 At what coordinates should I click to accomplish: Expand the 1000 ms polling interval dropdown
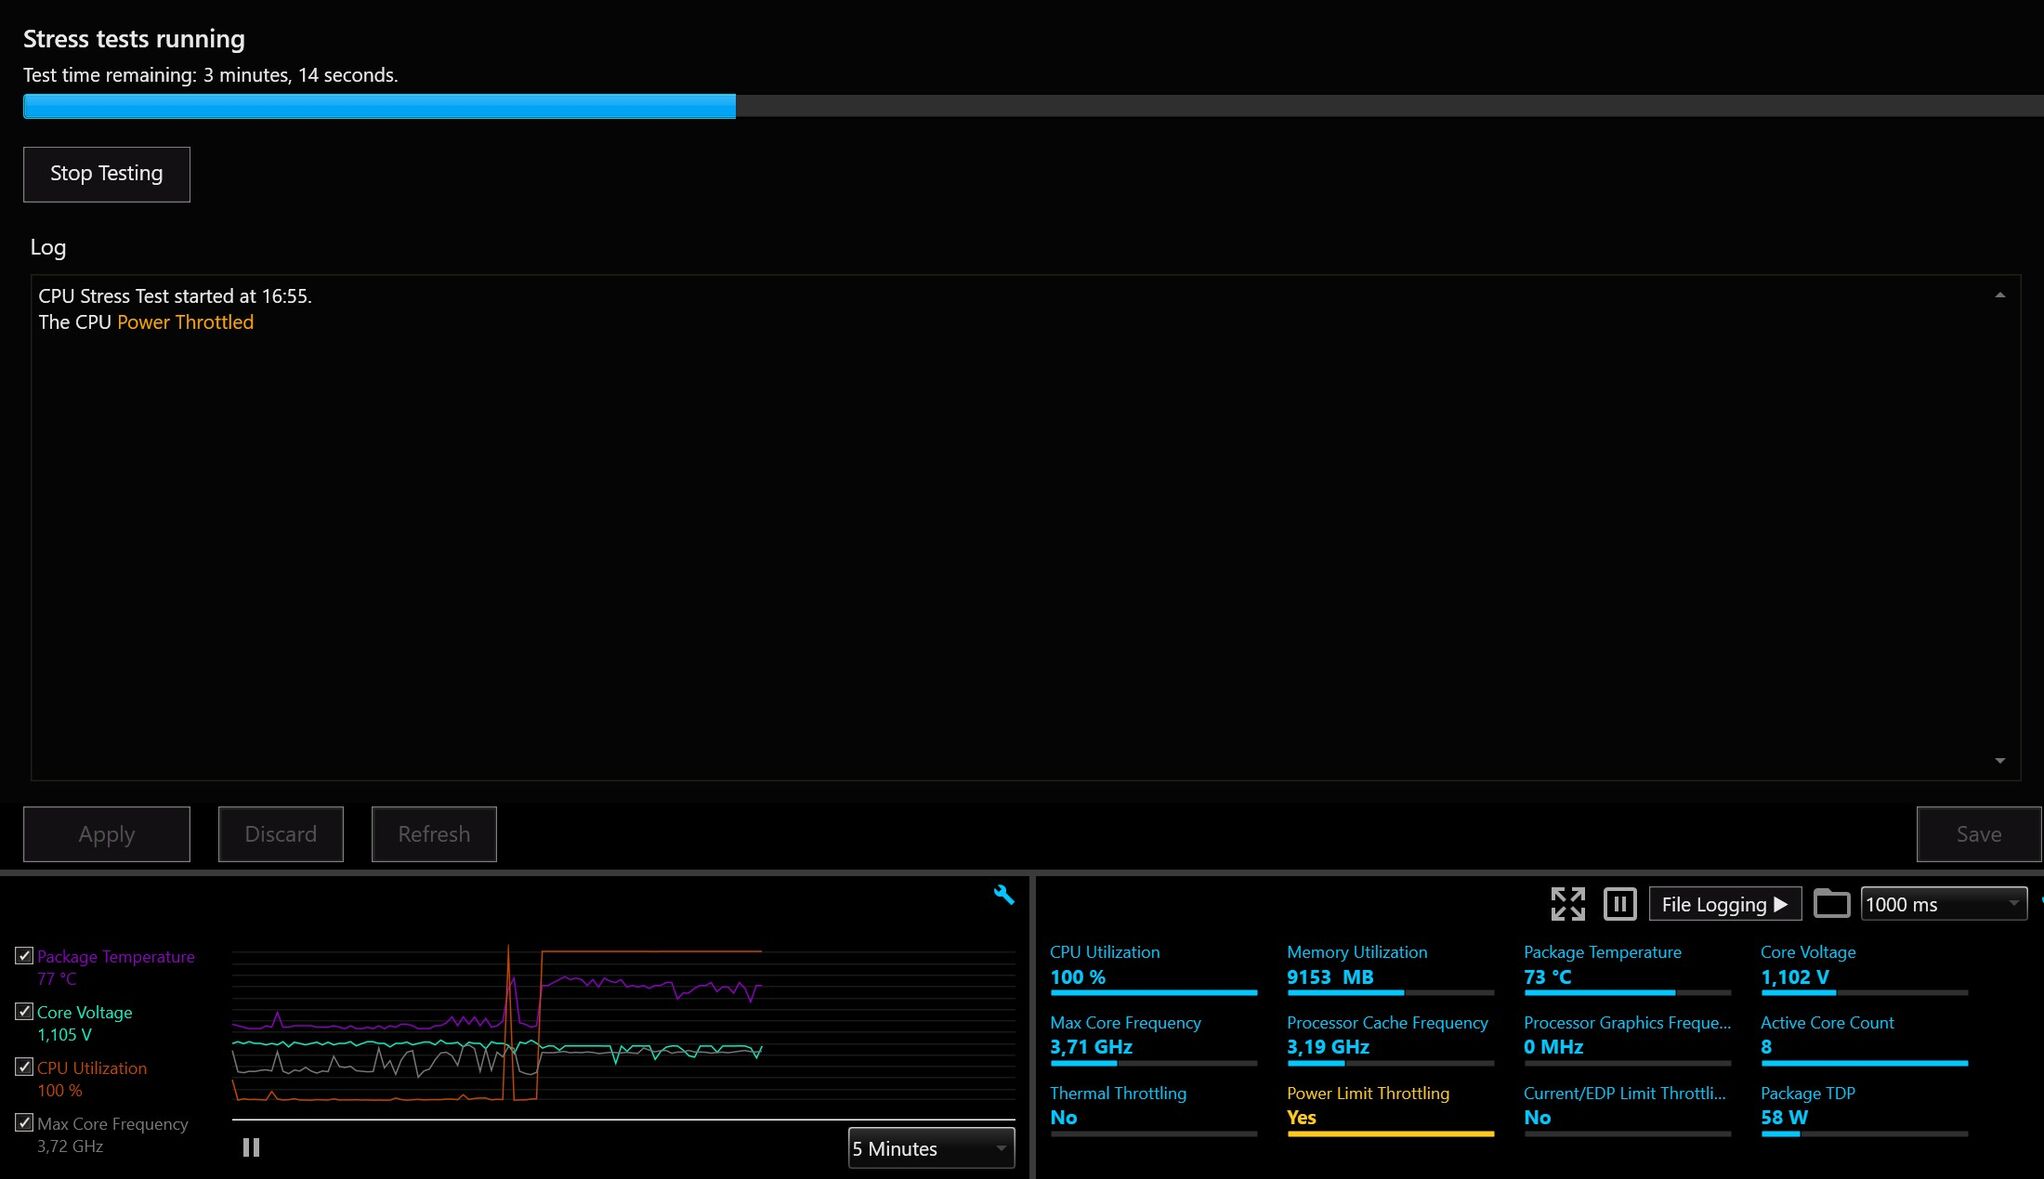1942,904
